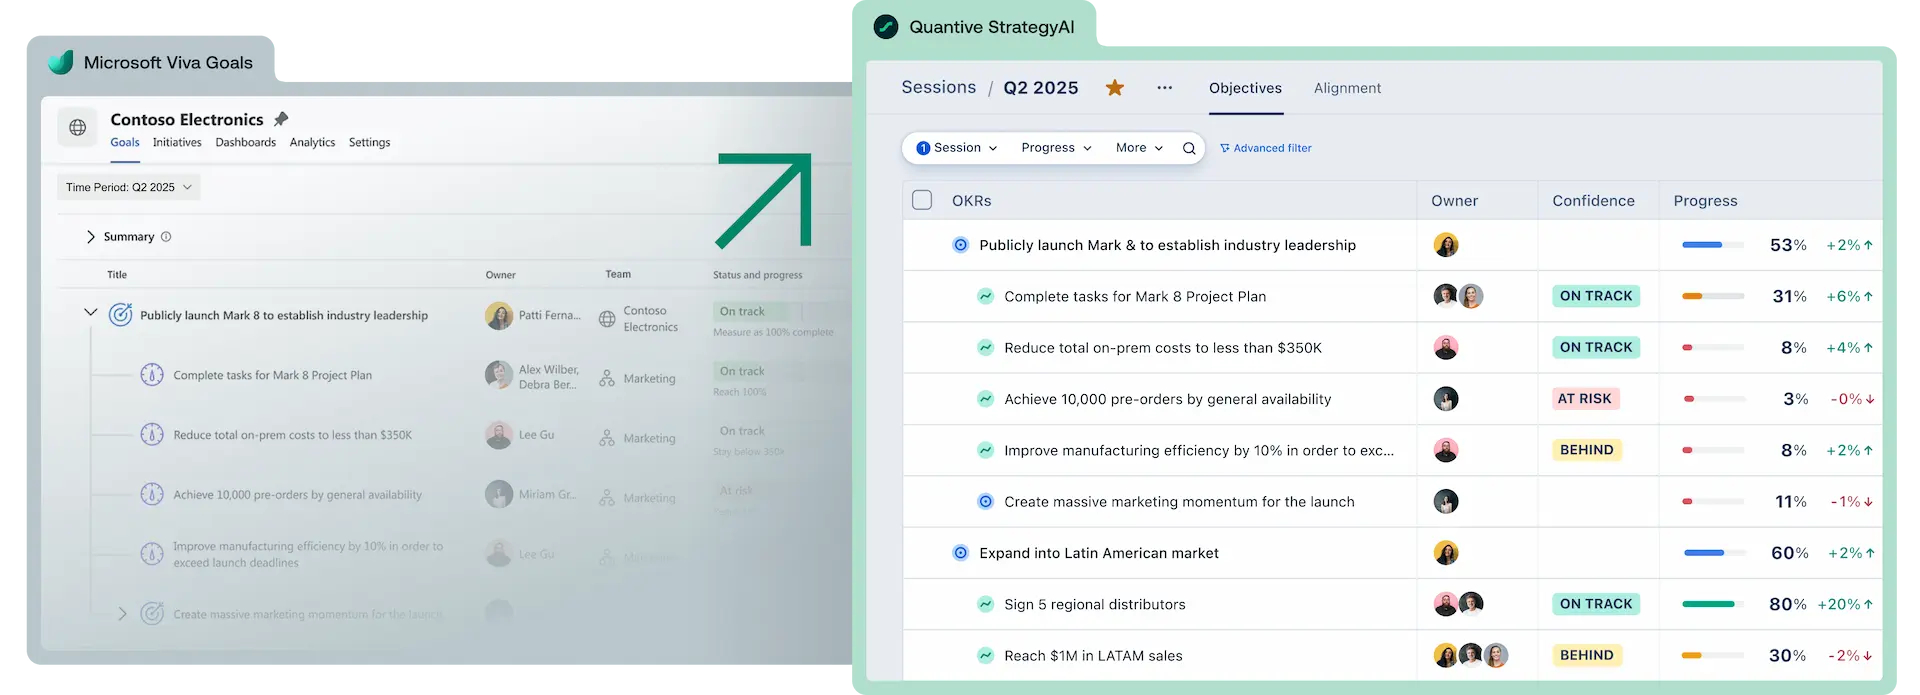This screenshot has width=1920, height=695.
Task: Click the globe icon beside Contoso Electronics
Action: point(78,128)
